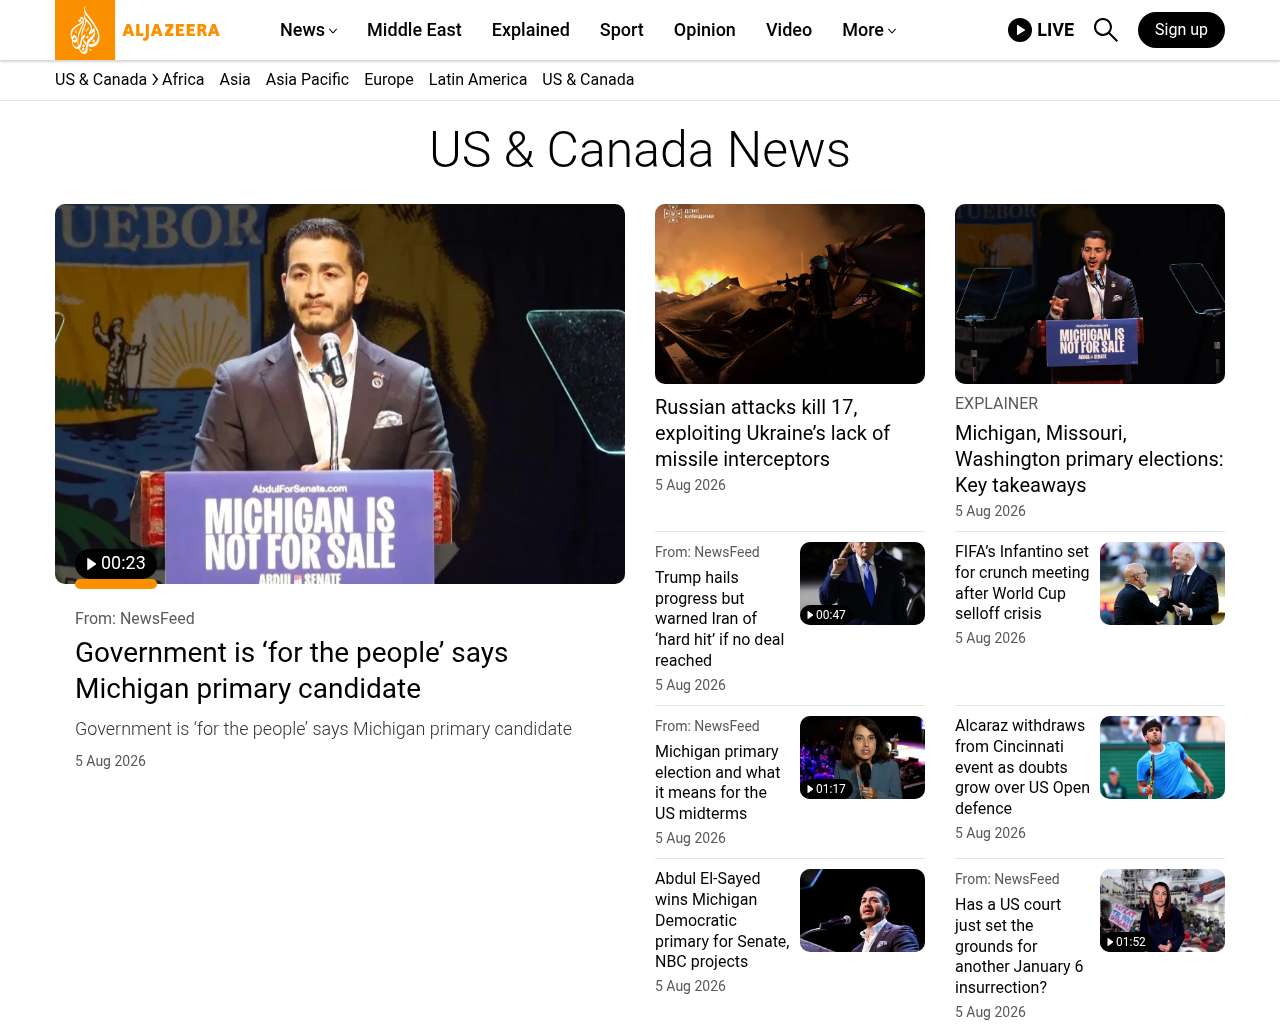Open 'Alcaraz withdraws from Cincinnati event' headline
Screen dimensions: 1280x1024
[1022, 767]
